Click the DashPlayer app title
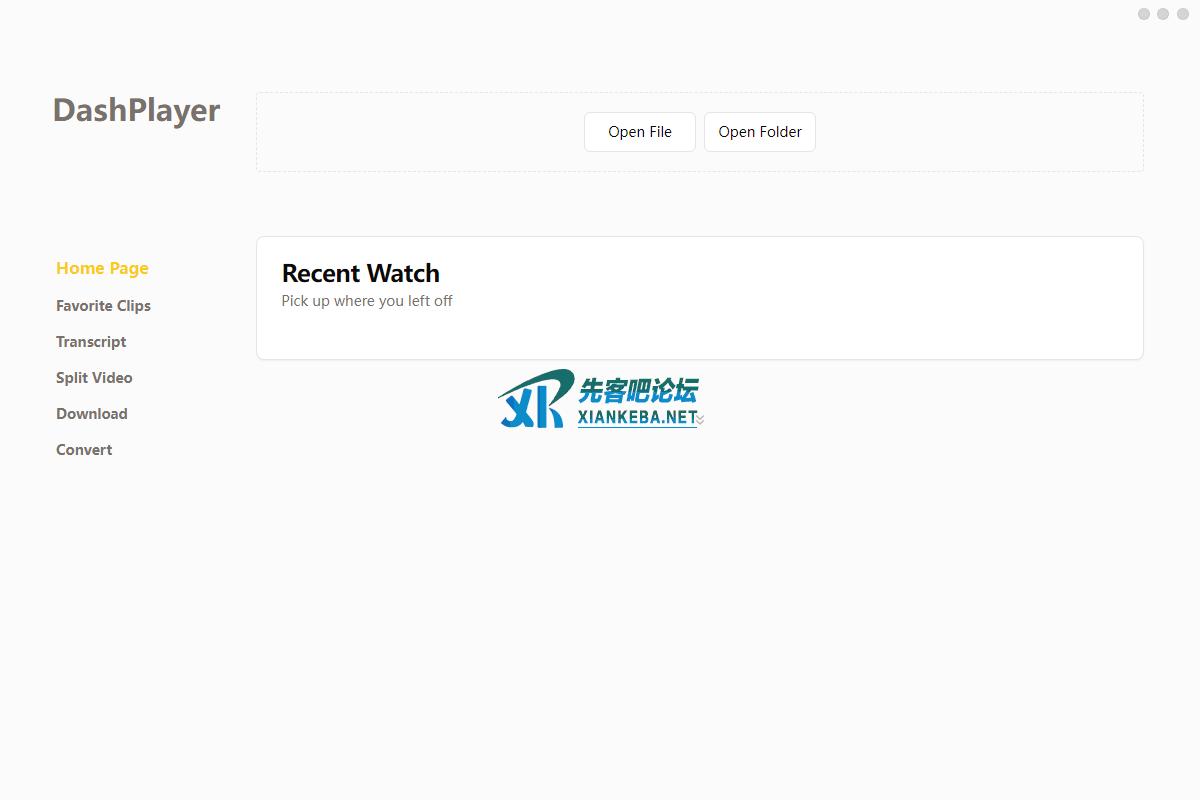Image resolution: width=1200 pixels, height=800 pixels. pos(136,110)
